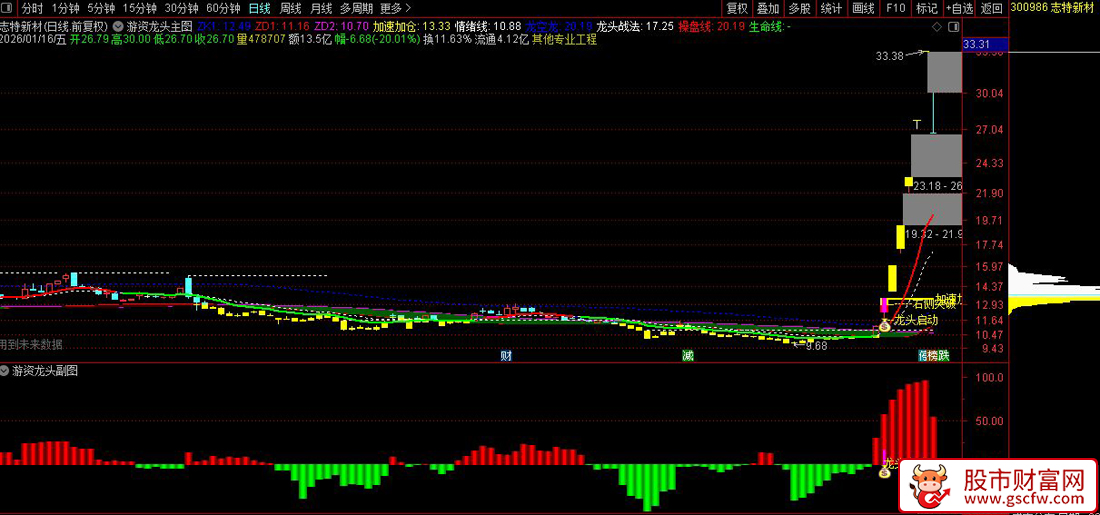1100x515 pixels.
Task: Click the ZK1: 12.49 indicator value
Action: 222,26
